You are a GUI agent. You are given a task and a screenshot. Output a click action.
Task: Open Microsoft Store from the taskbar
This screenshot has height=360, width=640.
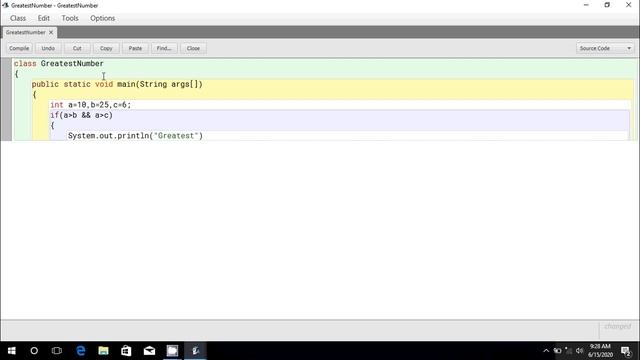click(126, 351)
